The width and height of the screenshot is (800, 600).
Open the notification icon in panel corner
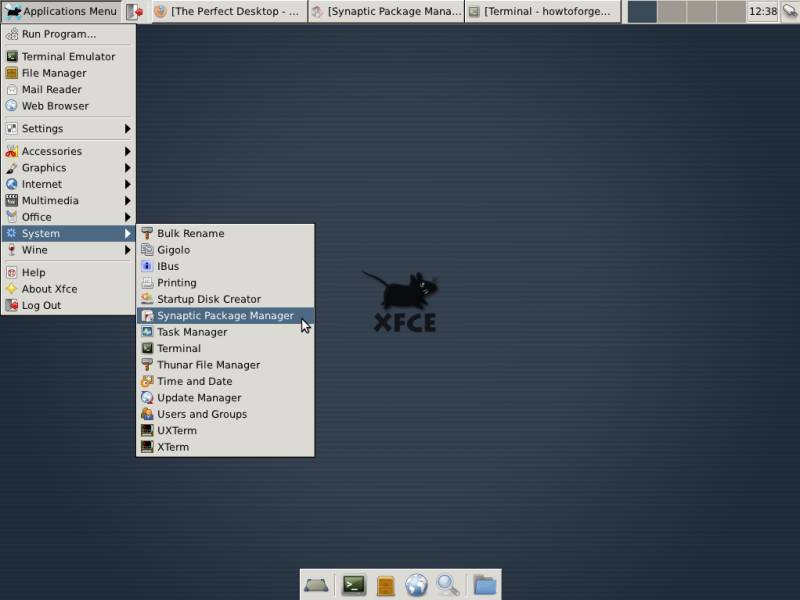coord(790,11)
